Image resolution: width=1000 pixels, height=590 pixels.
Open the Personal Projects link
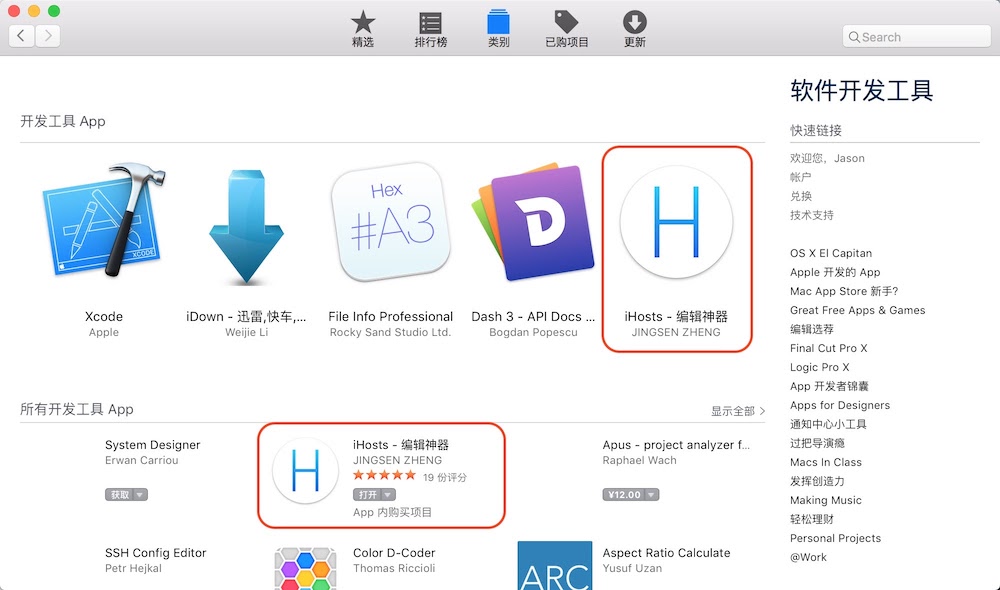(x=835, y=538)
